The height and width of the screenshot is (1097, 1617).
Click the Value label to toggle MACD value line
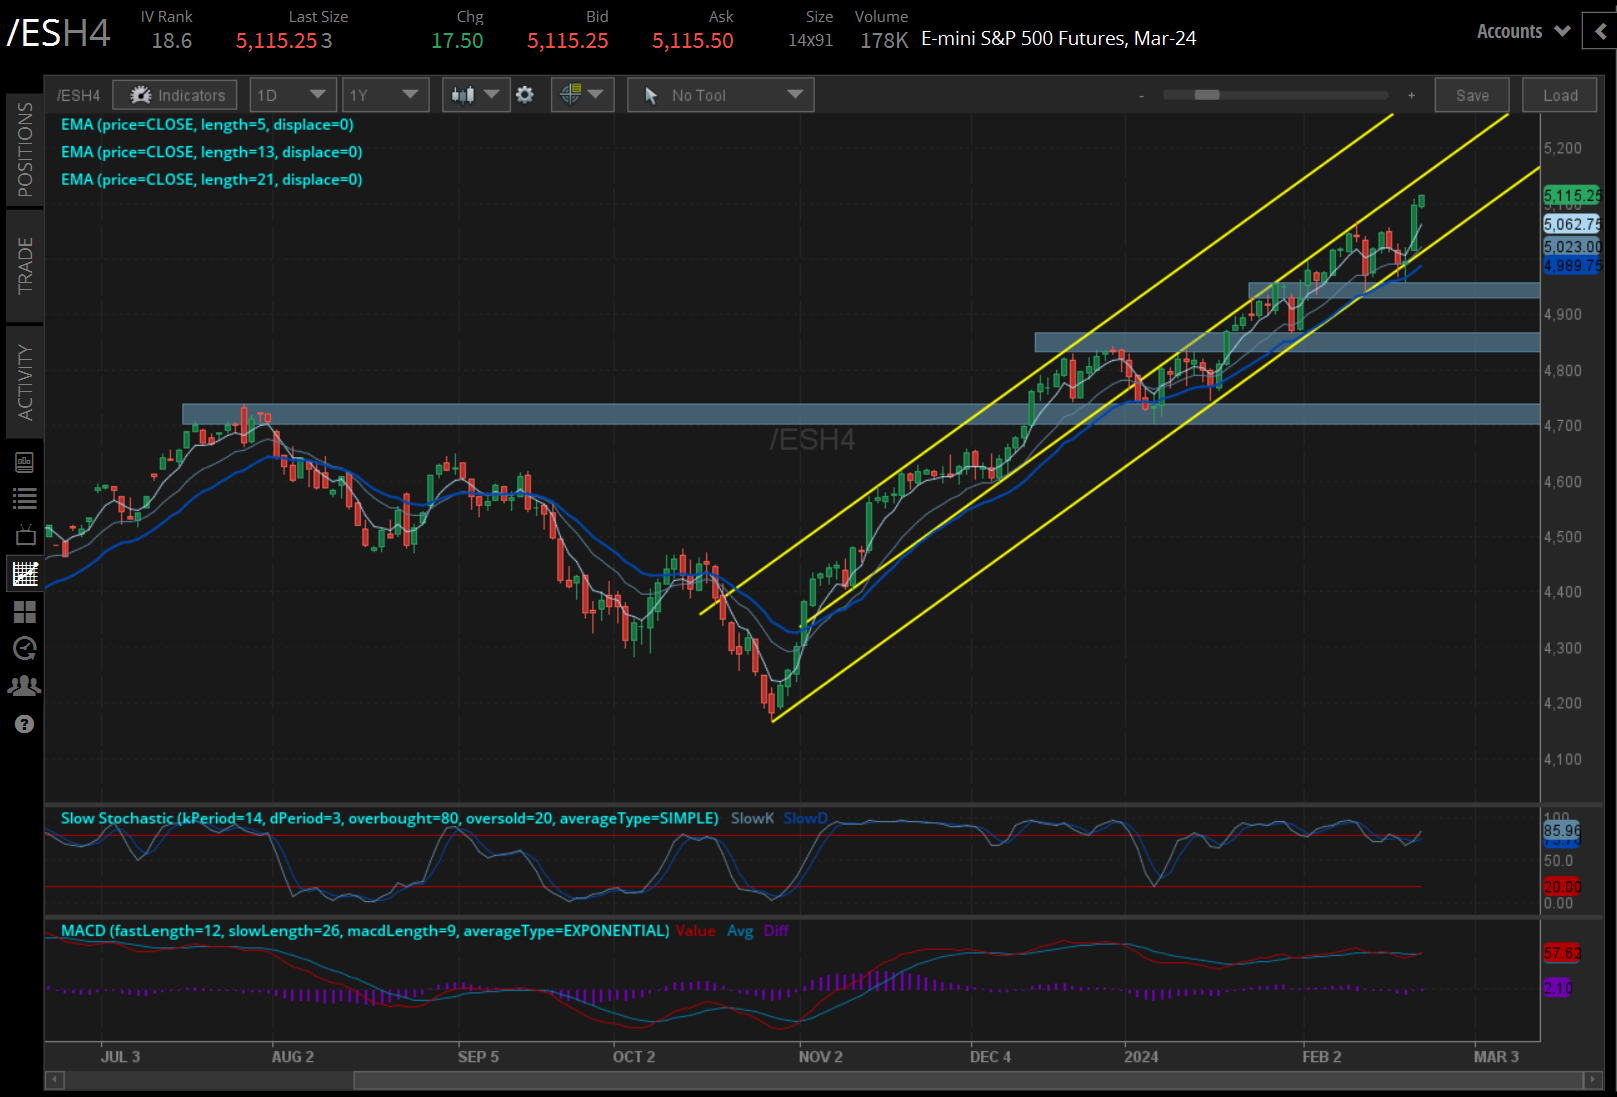696,931
